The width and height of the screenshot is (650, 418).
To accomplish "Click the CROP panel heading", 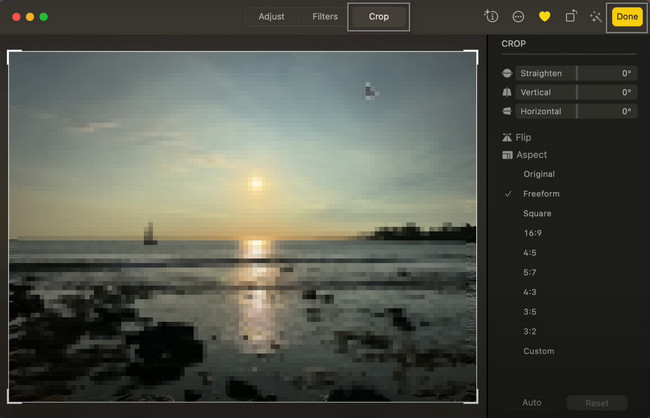I will coord(514,44).
